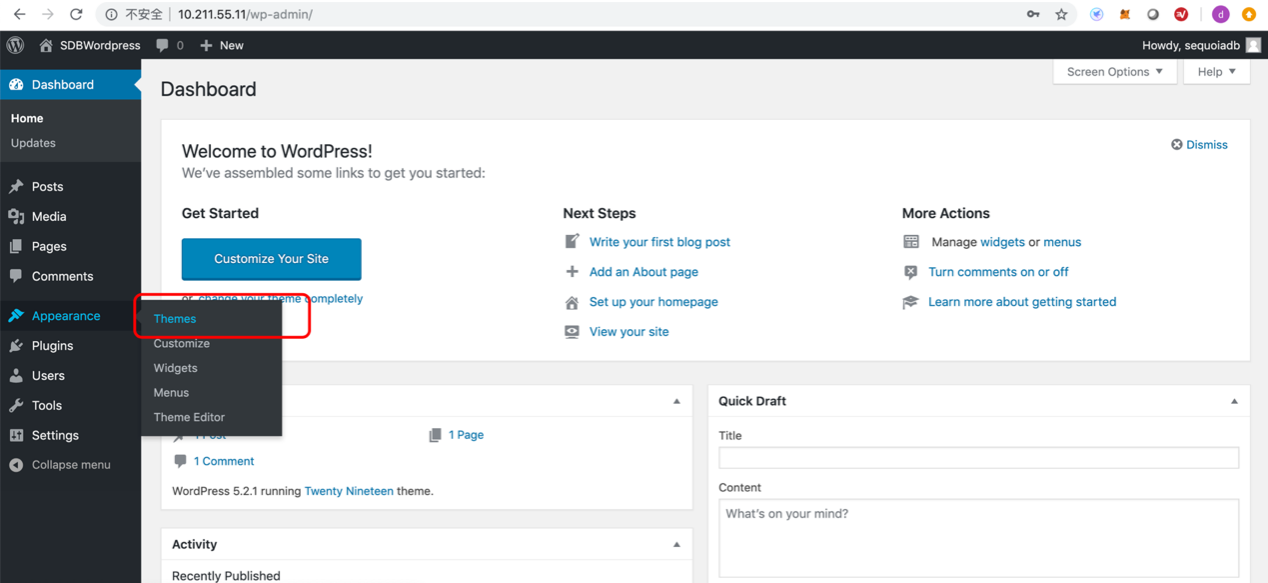
Task: Click the Quick Draft Title input field
Action: pos(978,457)
